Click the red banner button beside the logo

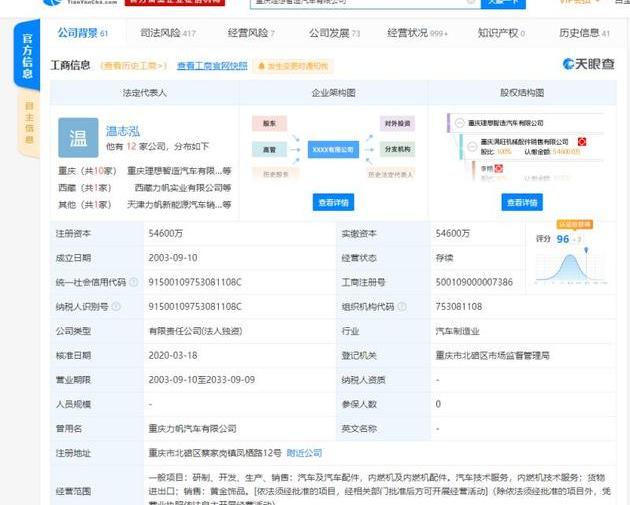coord(175,2)
